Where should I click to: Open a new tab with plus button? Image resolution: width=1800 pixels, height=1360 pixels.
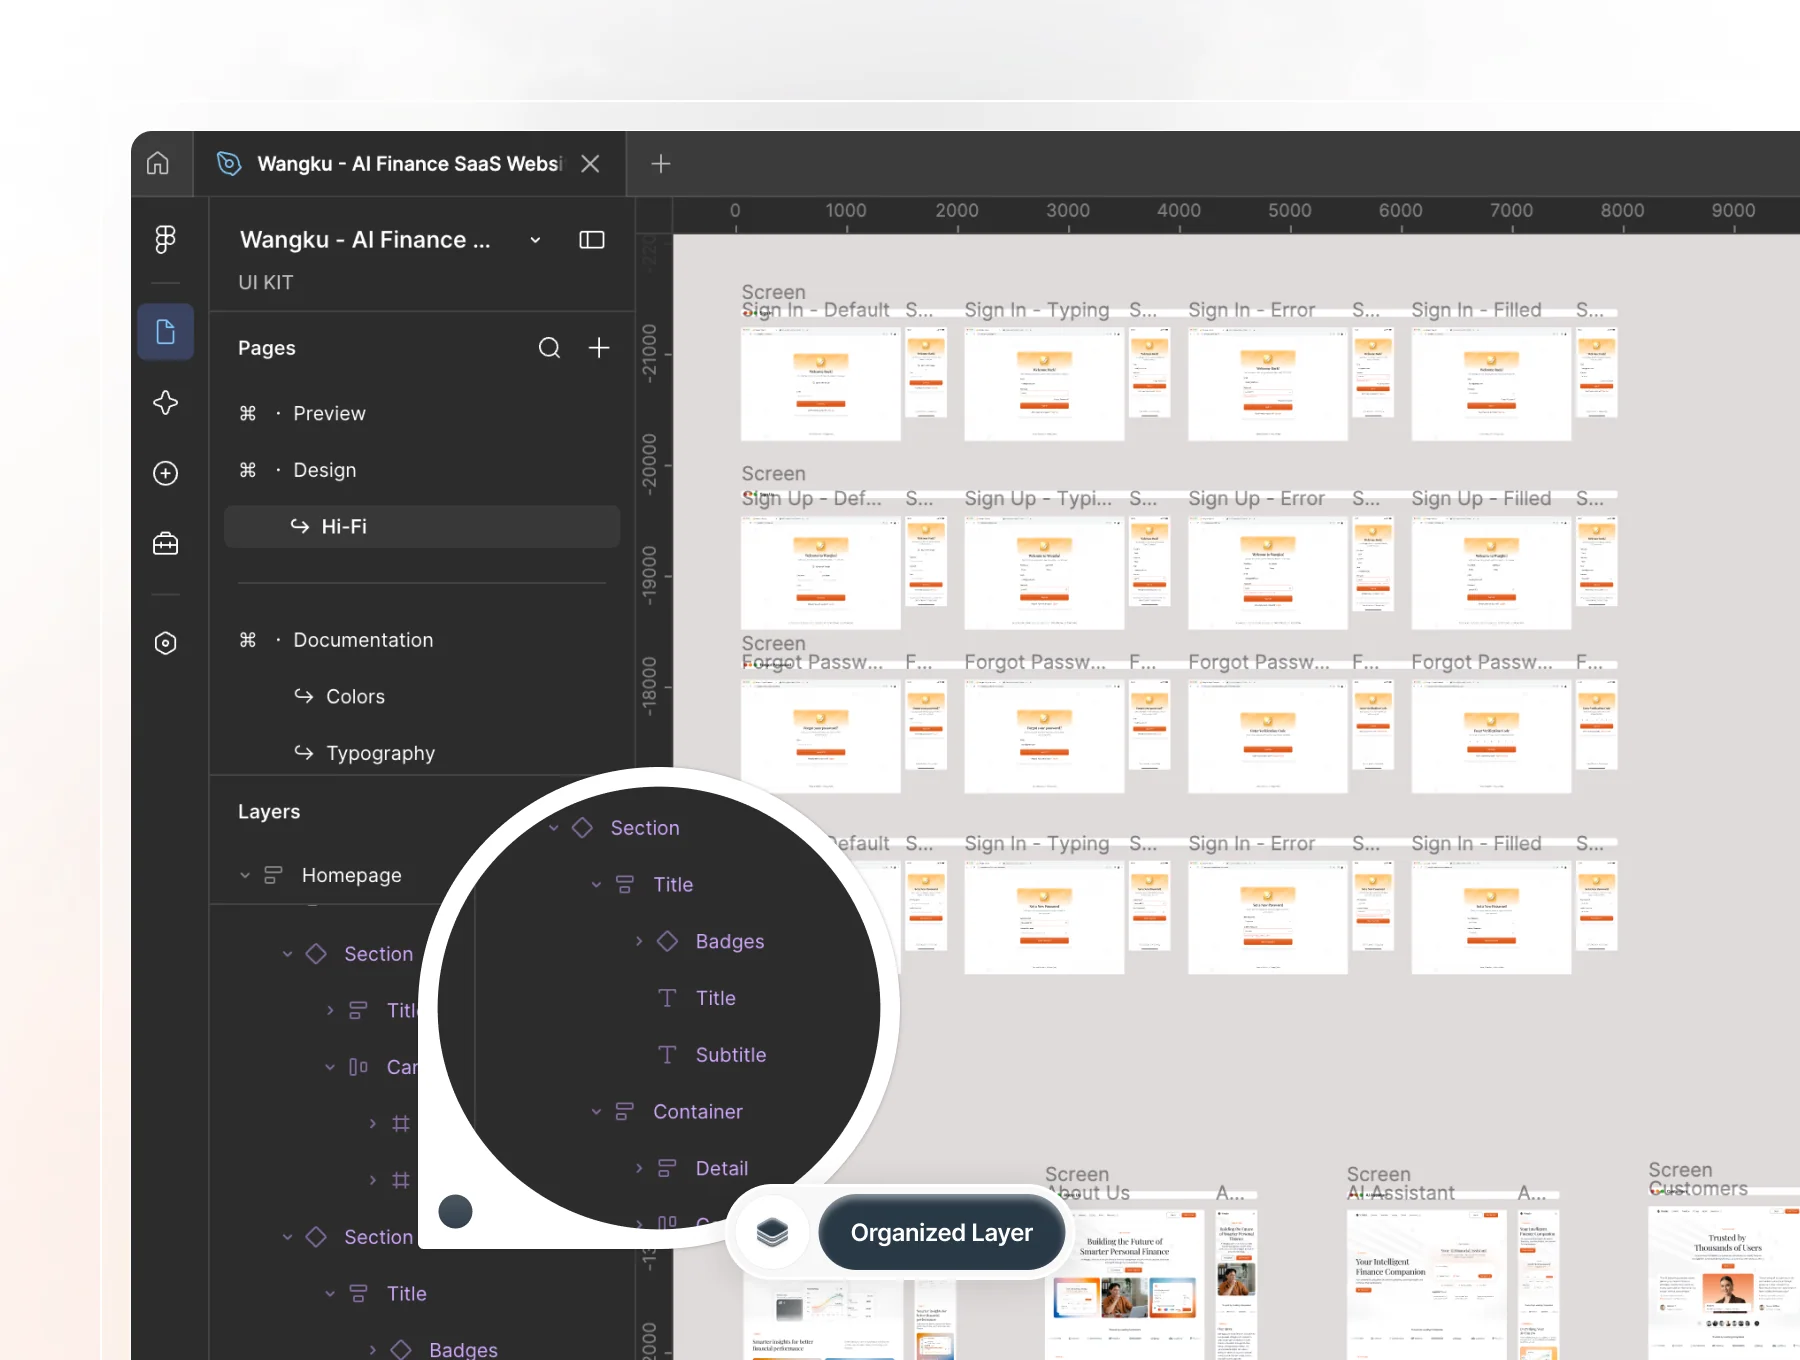pos(660,163)
